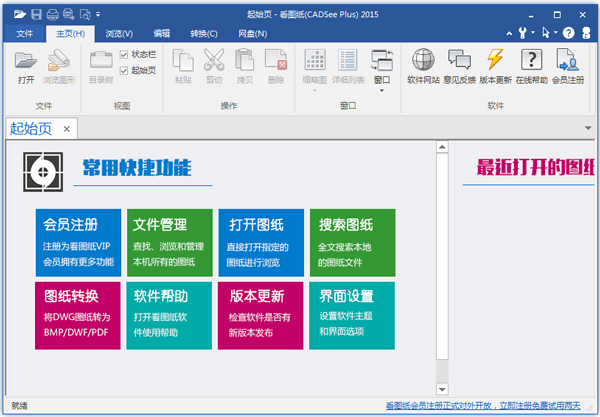The image size is (600, 417).
Task: Click the 图纸转换 tile
Action: click(77, 315)
